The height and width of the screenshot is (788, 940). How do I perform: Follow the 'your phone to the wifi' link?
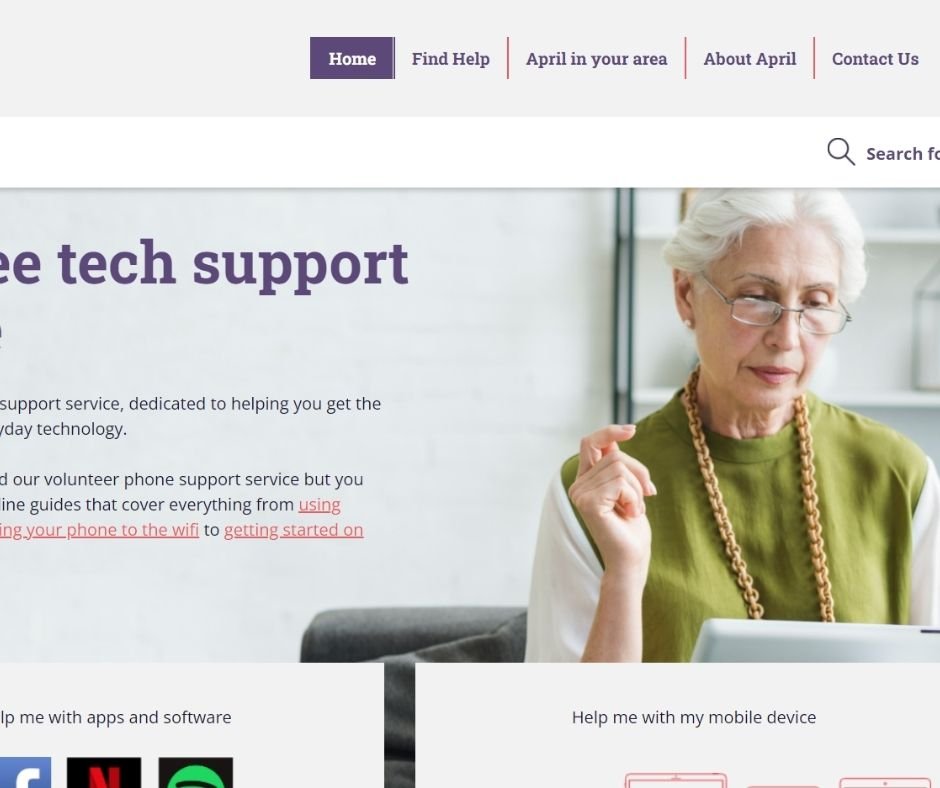pos(100,530)
